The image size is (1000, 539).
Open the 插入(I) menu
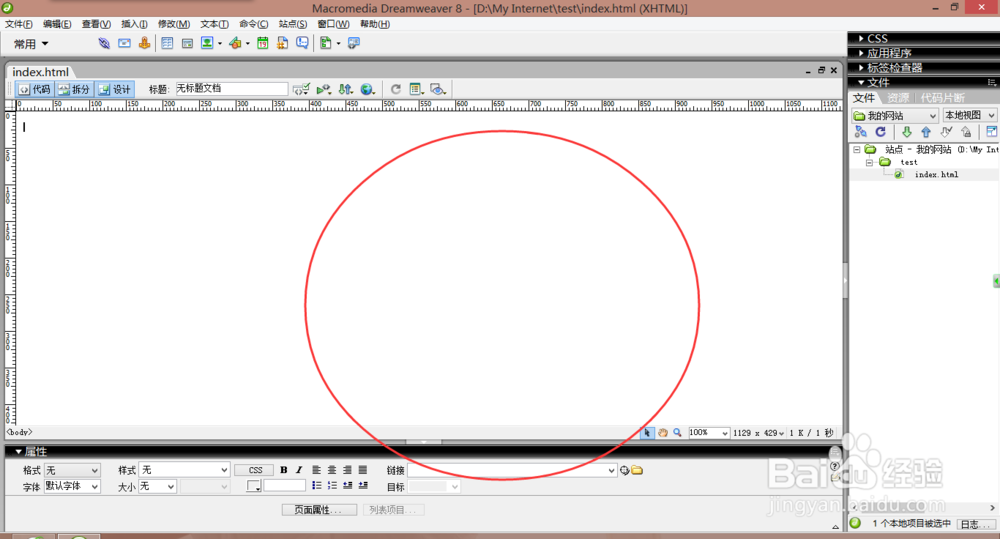tap(134, 24)
